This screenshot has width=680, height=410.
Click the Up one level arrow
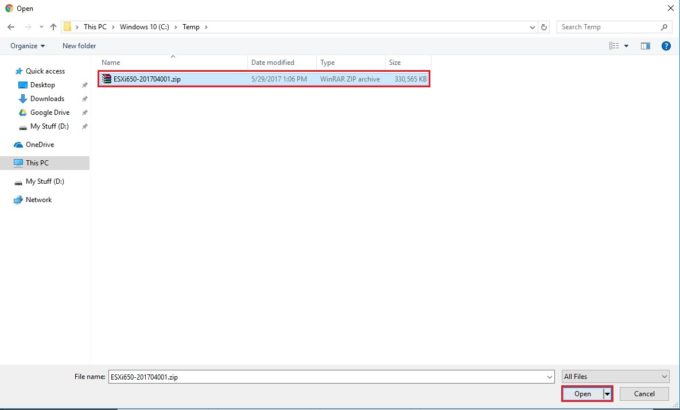[x=53, y=27]
